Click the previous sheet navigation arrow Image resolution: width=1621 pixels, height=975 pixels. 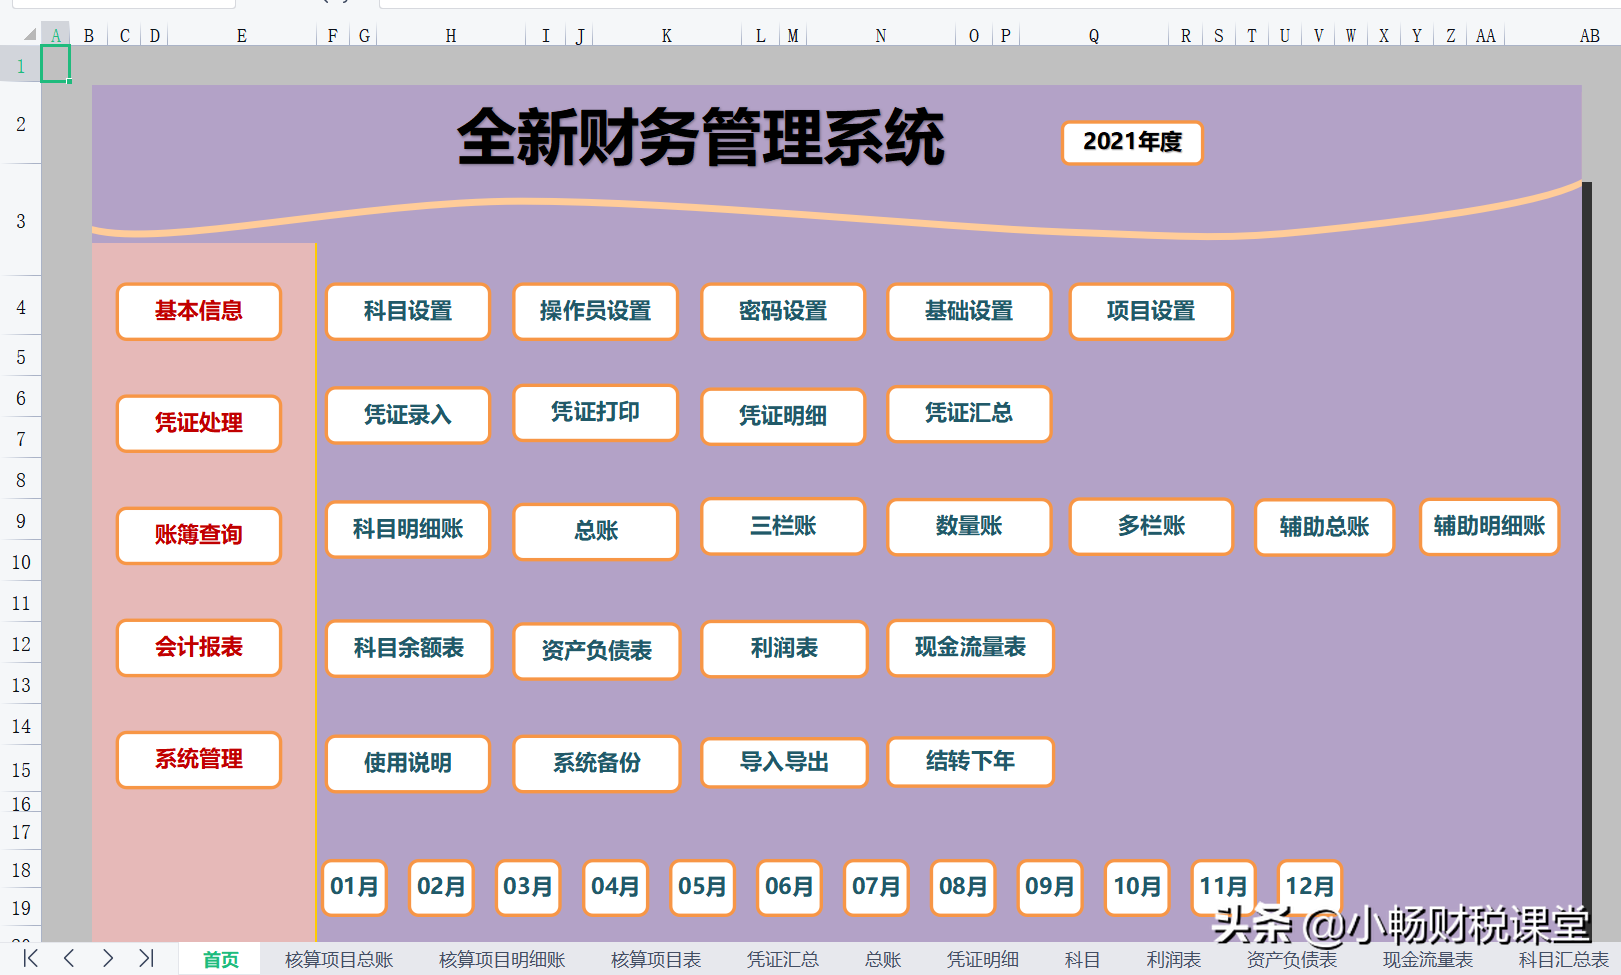[67, 958]
